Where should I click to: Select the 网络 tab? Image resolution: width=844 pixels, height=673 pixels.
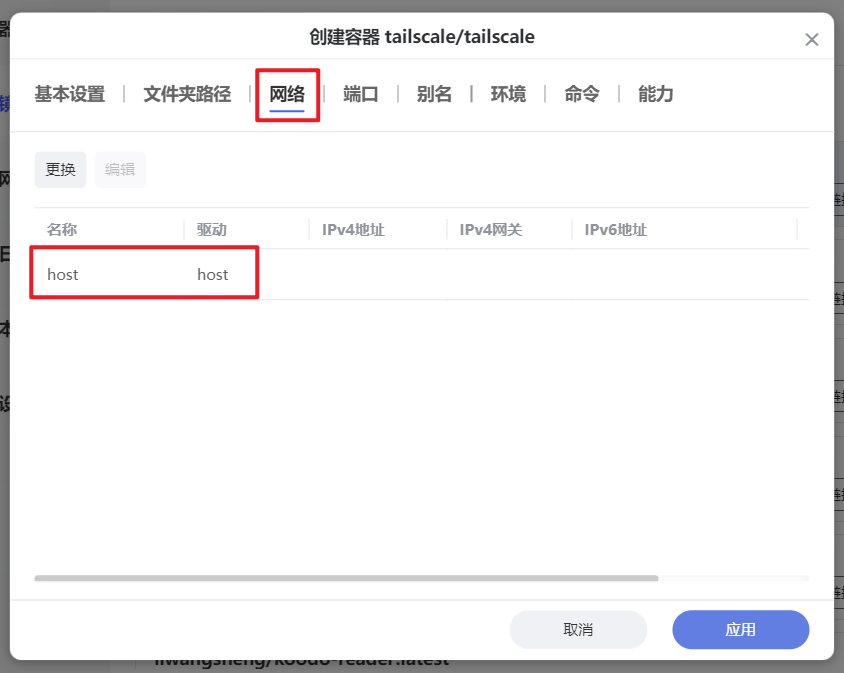click(287, 94)
